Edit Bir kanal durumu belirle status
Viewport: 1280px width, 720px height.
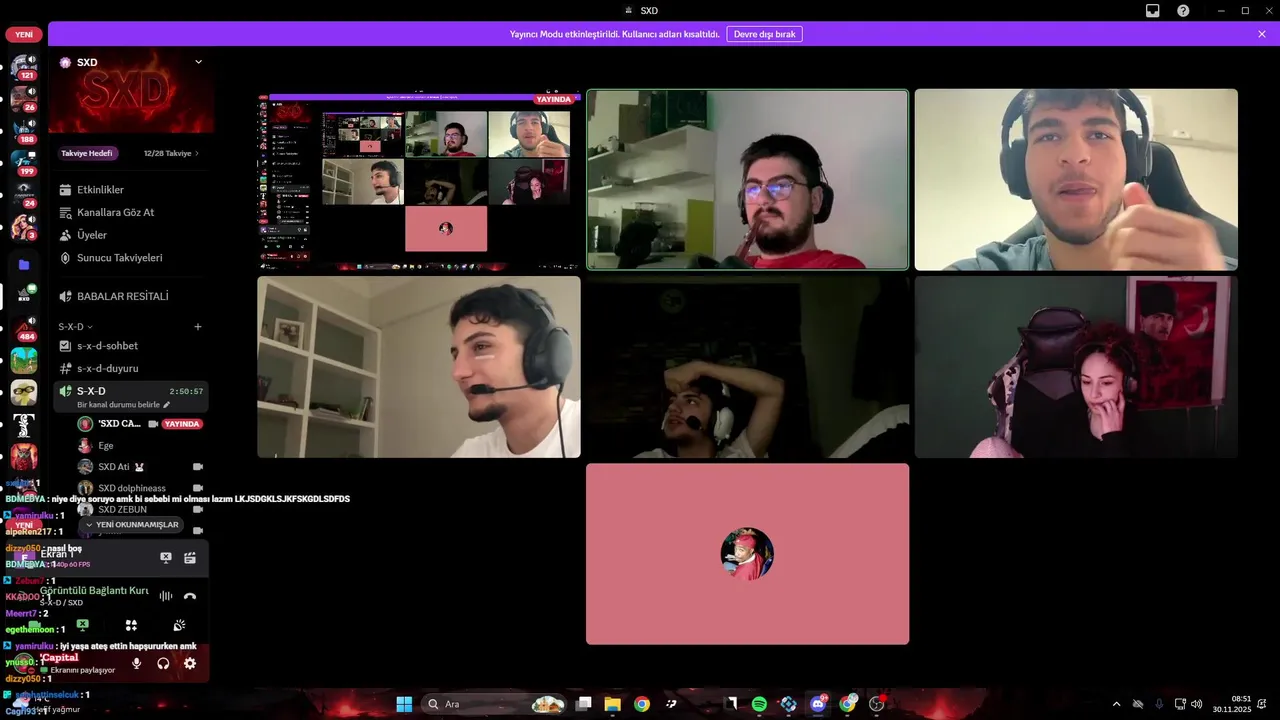tap(124, 405)
